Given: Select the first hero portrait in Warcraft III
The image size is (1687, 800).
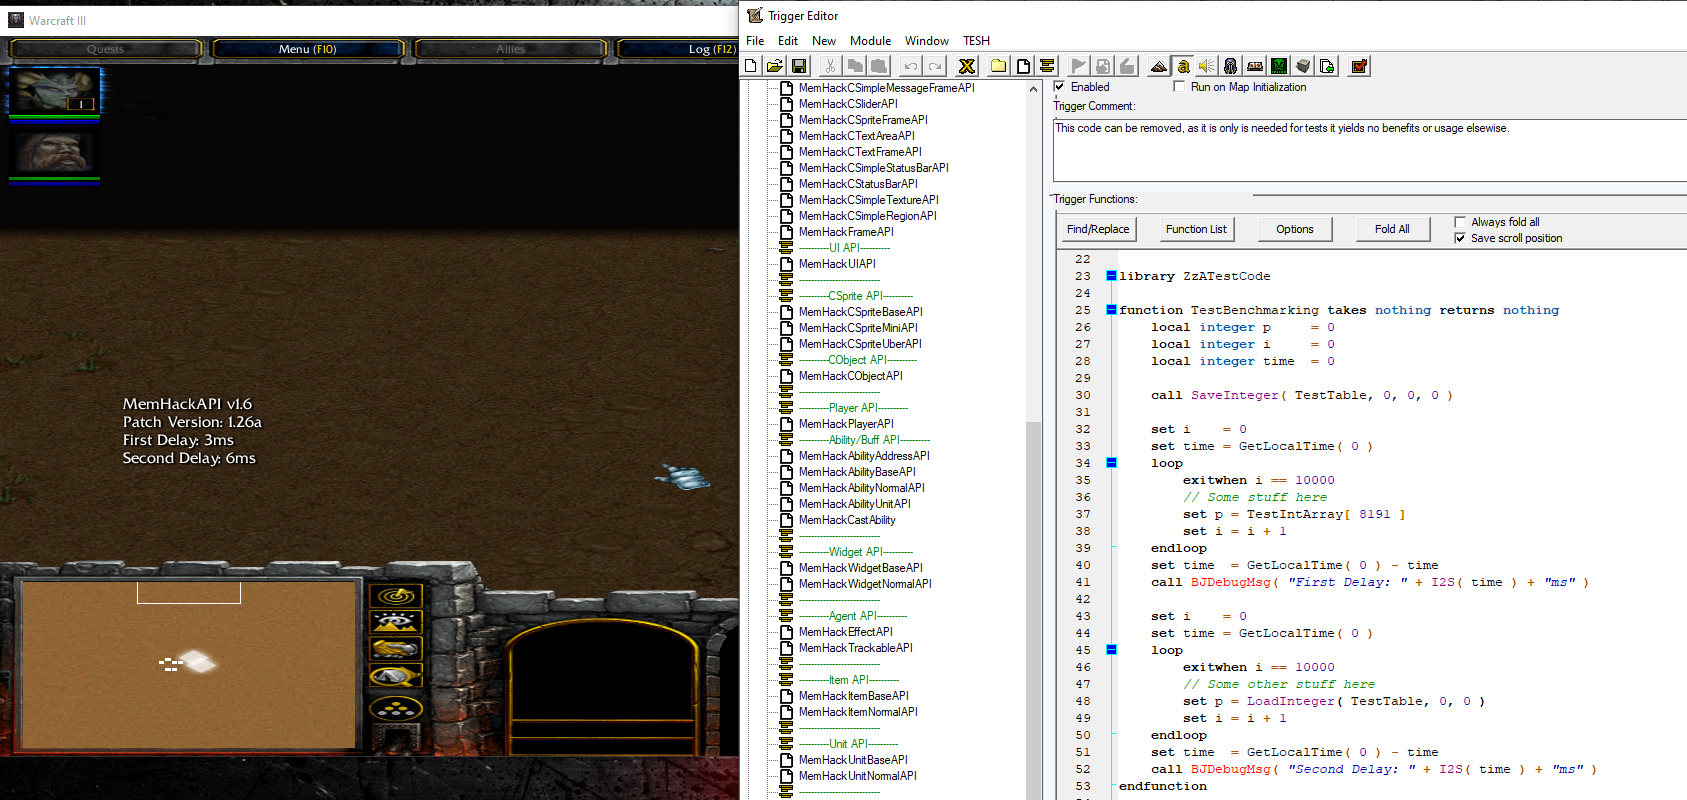Looking at the screenshot, I should coord(55,91).
